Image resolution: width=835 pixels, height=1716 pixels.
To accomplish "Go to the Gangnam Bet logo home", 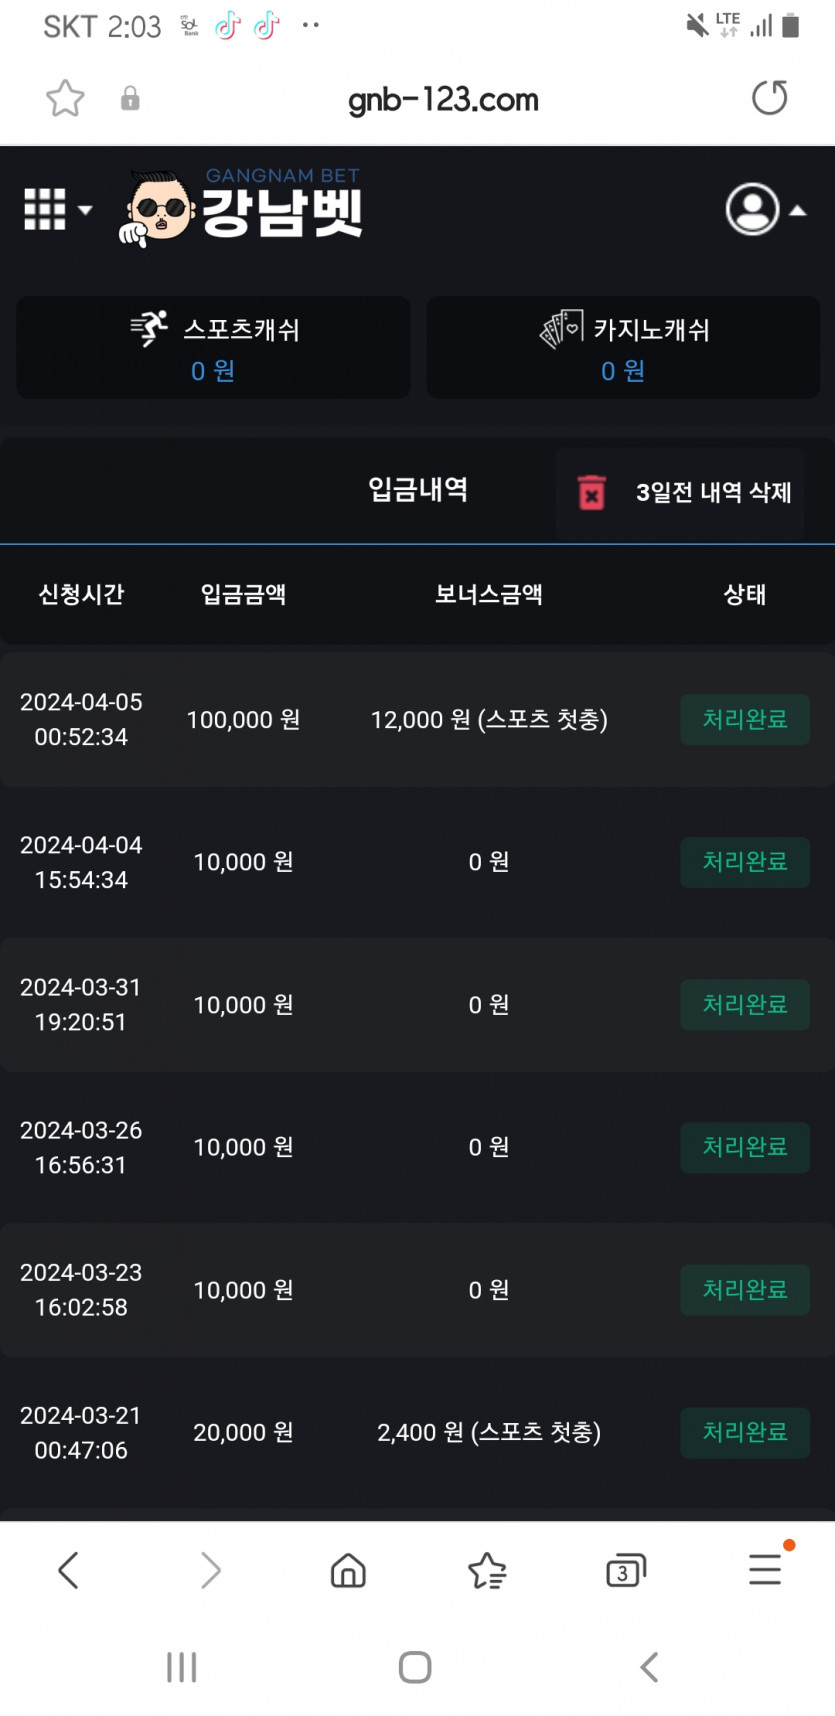I will click(x=241, y=207).
